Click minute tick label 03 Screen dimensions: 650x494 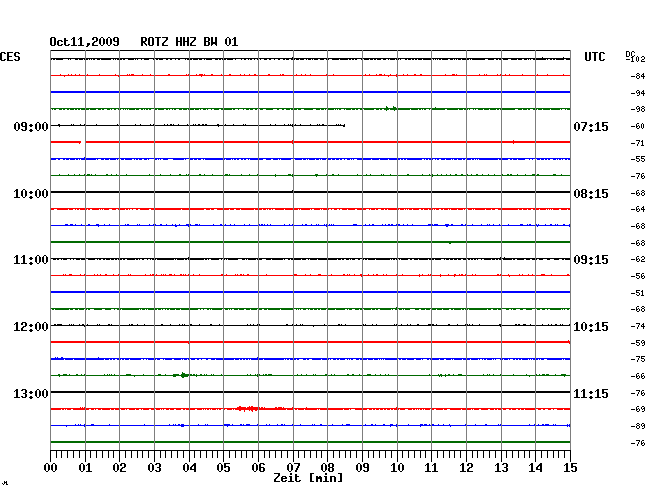[x=155, y=468]
